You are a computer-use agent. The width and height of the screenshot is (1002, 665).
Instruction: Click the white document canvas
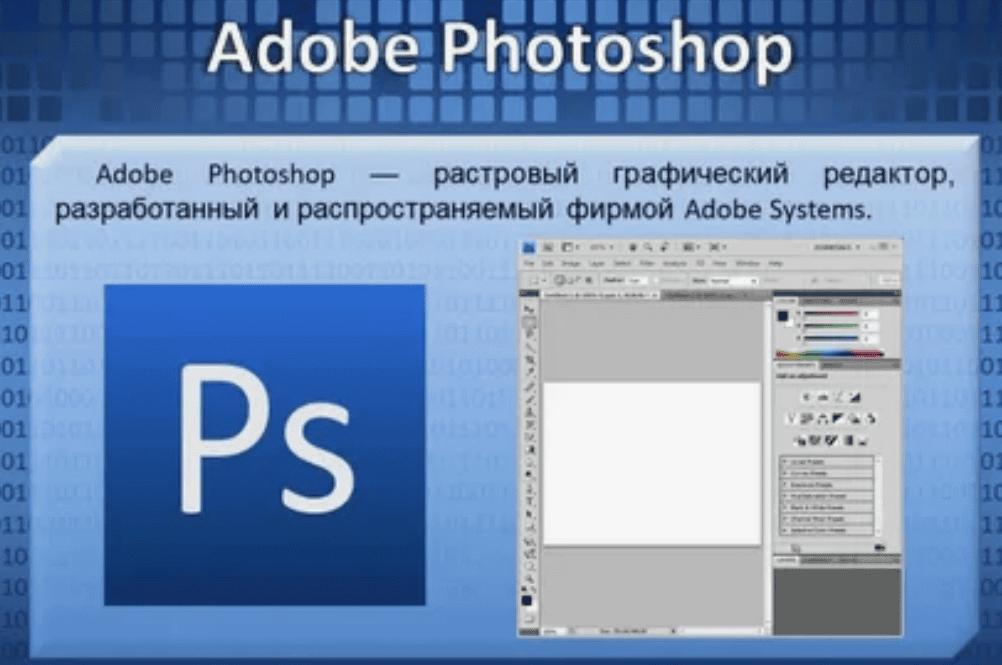pyautogui.click(x=652, y=464)
